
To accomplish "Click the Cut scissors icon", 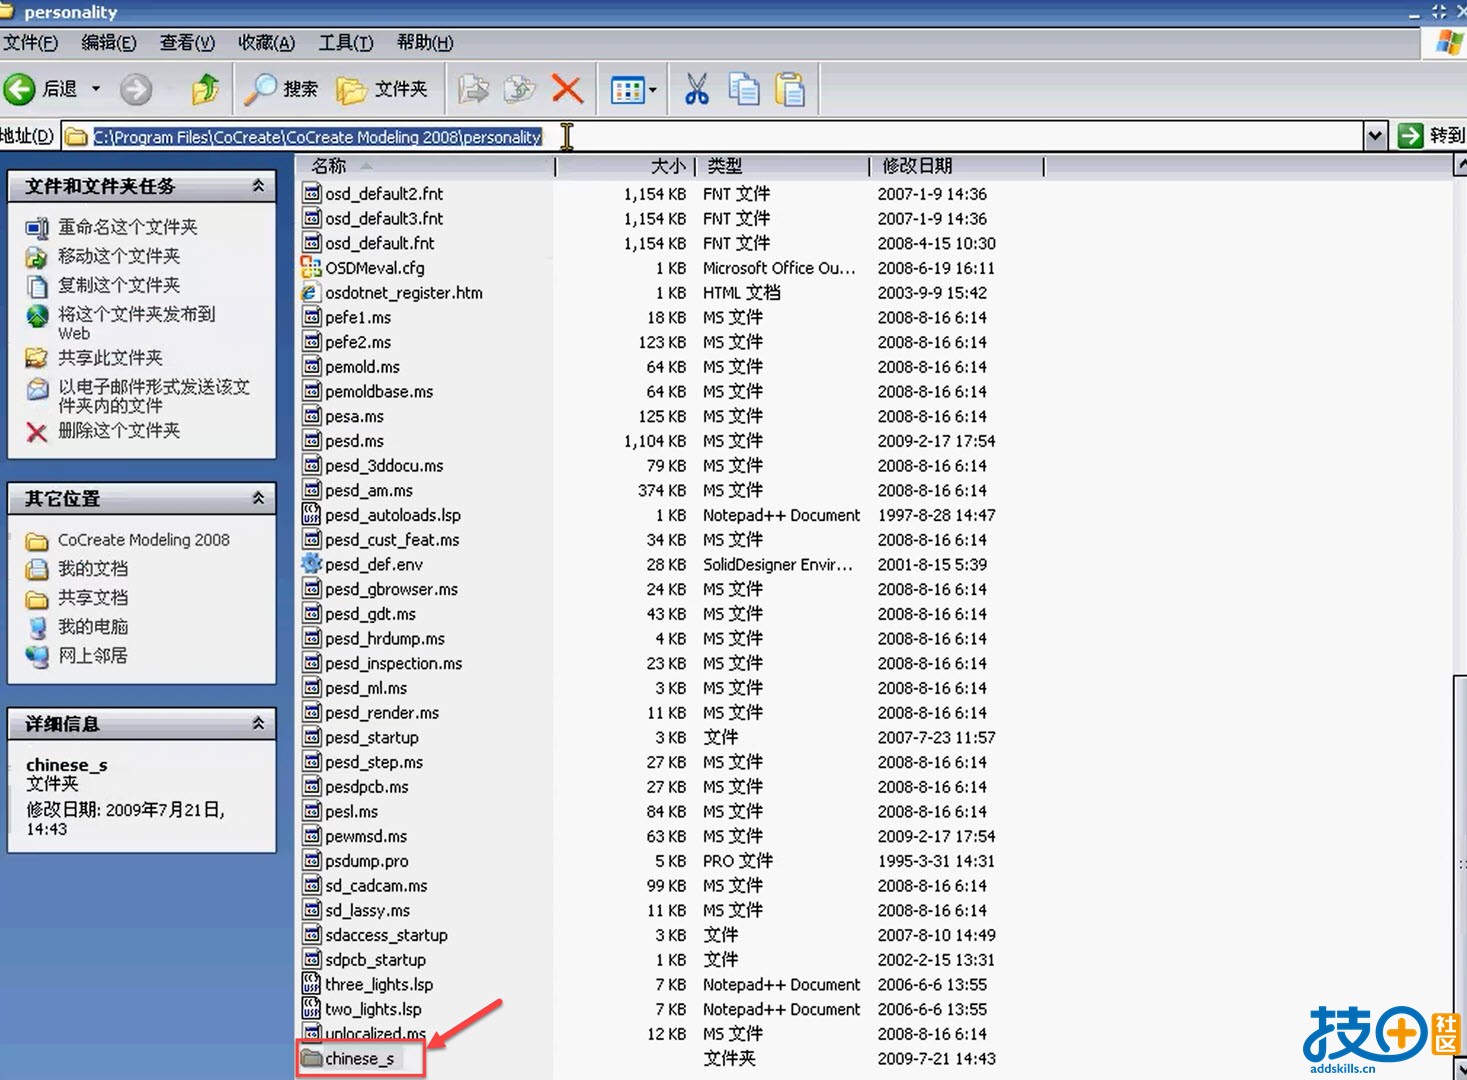I will [696, 89].
